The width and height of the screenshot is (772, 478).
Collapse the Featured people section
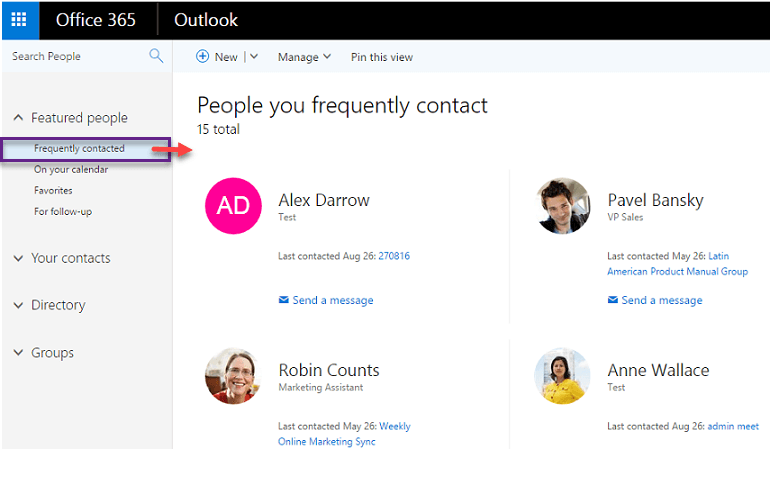pos(18,118)
